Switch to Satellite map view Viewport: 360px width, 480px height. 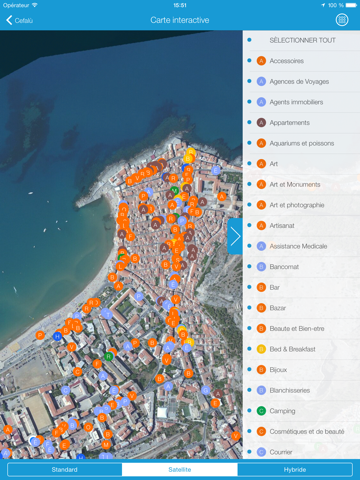180,470
